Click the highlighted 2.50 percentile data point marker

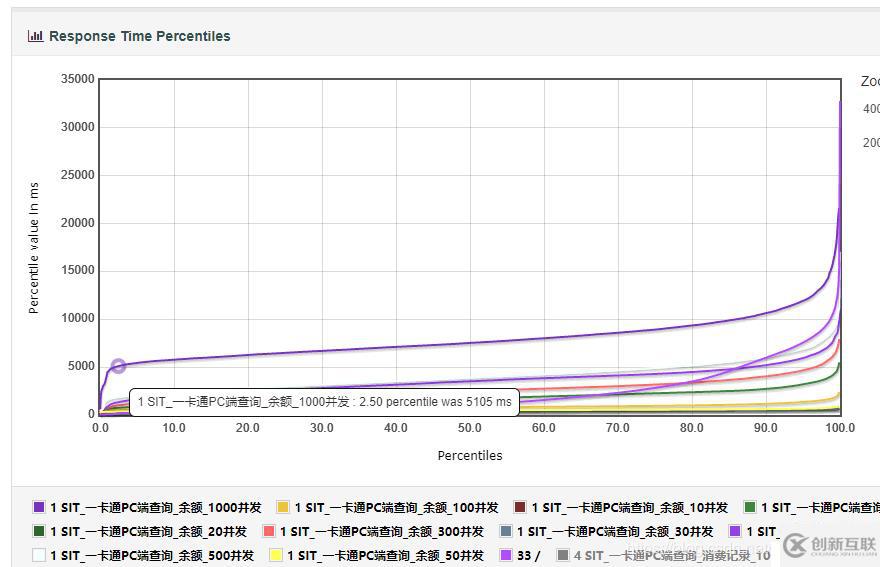(118, 366)
